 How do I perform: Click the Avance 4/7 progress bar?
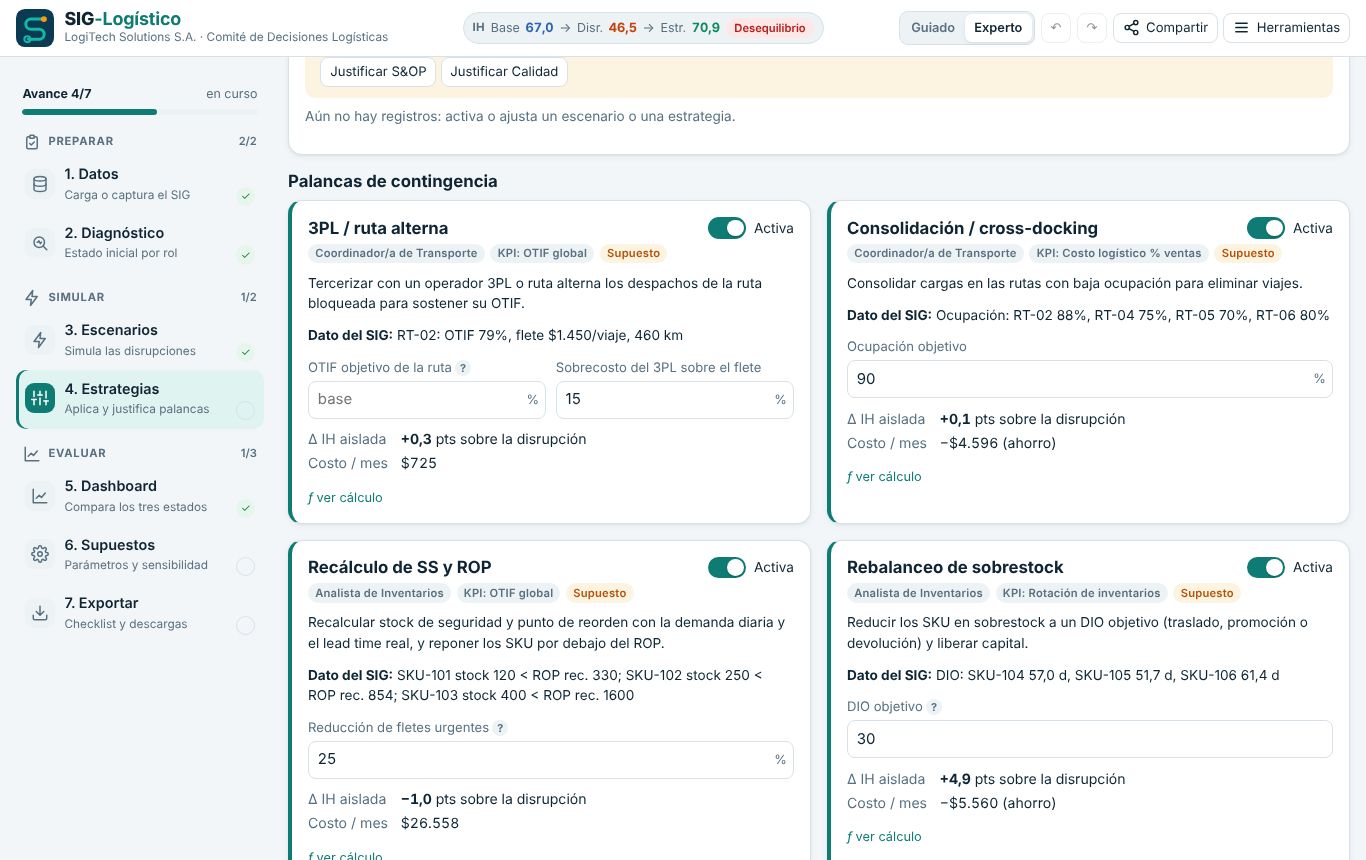[x=140, y=112]
